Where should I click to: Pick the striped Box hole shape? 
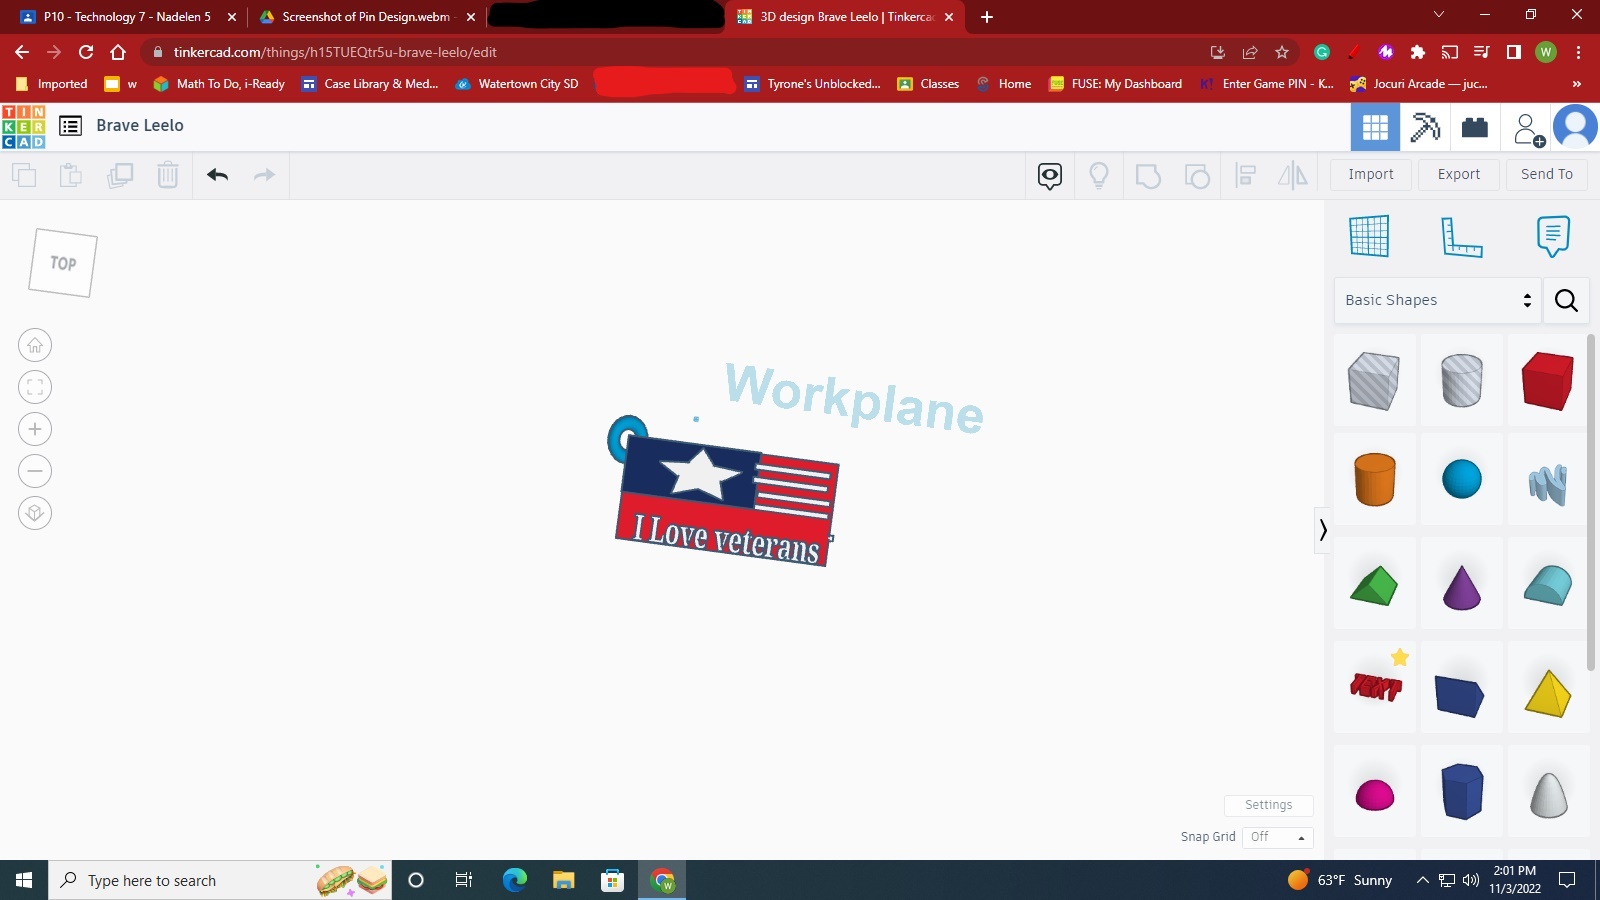pos(1374,381)
